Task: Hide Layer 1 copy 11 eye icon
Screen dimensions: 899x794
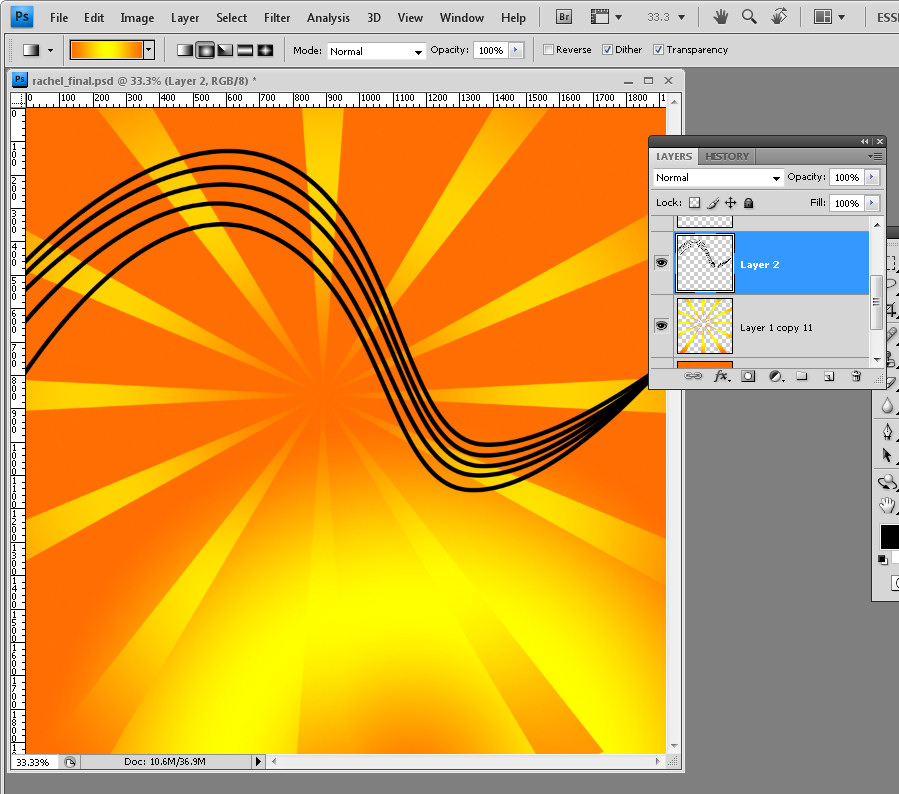Action: pyautogui.click(x=661, y=326)
